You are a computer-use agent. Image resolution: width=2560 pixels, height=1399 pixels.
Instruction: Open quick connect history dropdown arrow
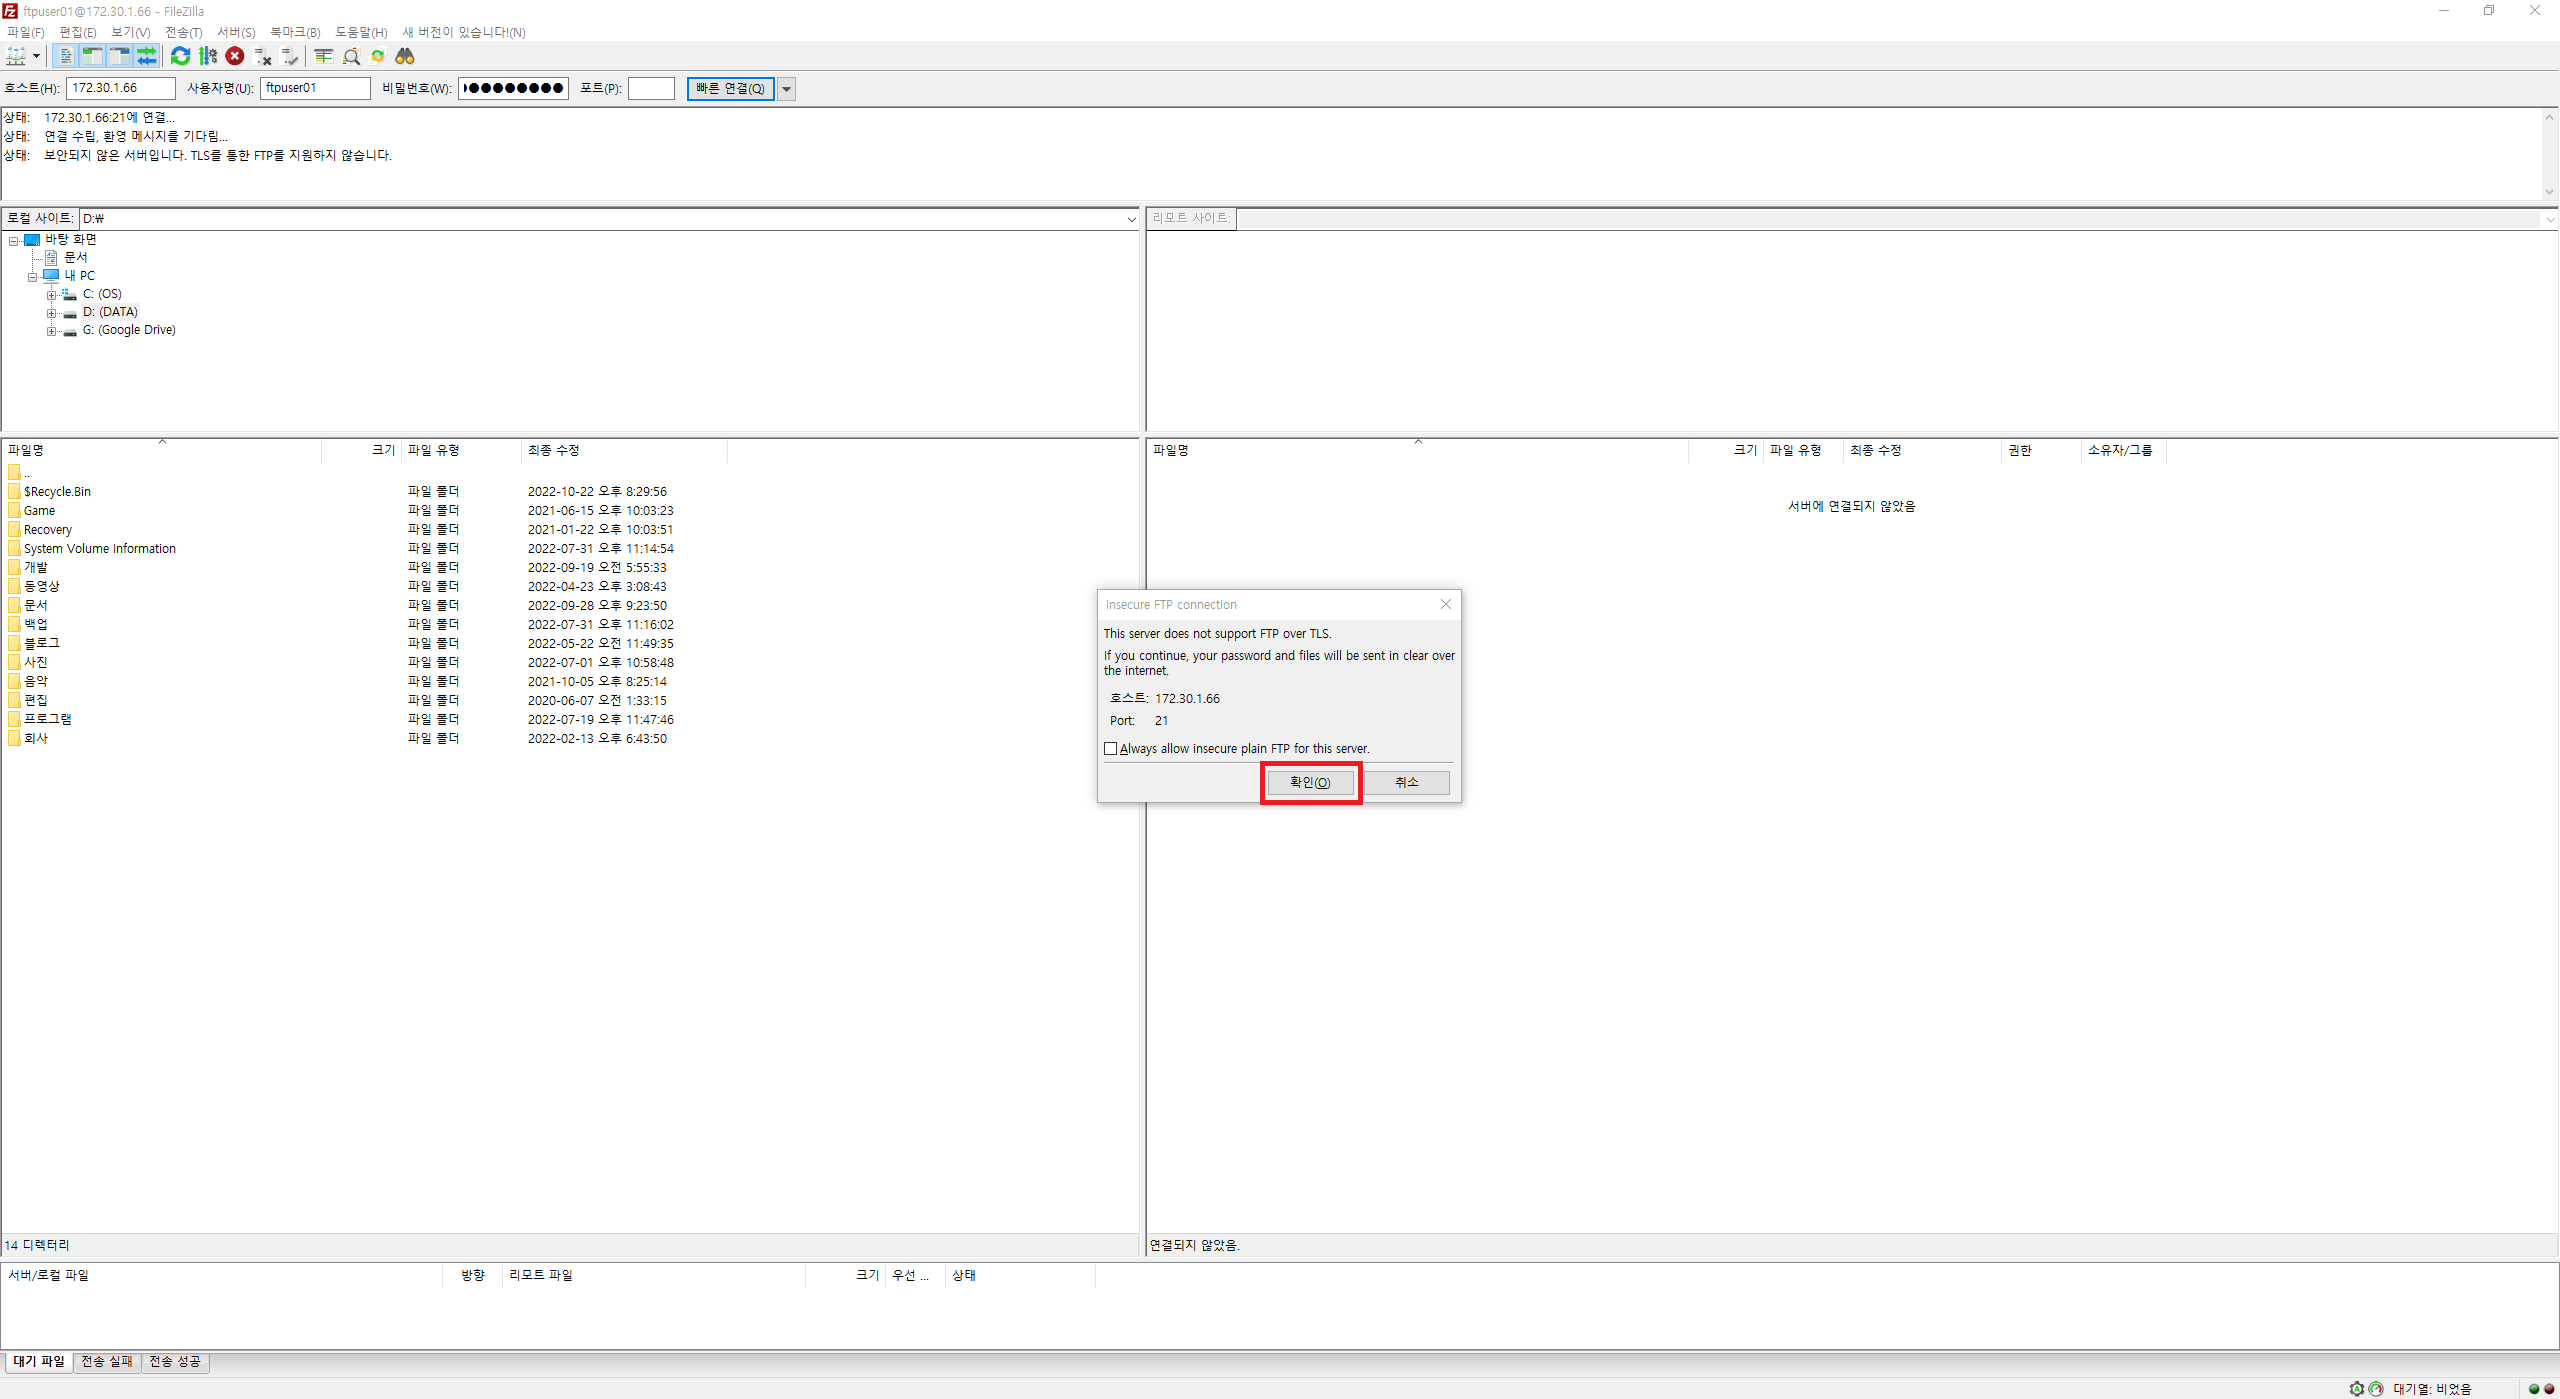pyautogui.click(x=787, y=89)
